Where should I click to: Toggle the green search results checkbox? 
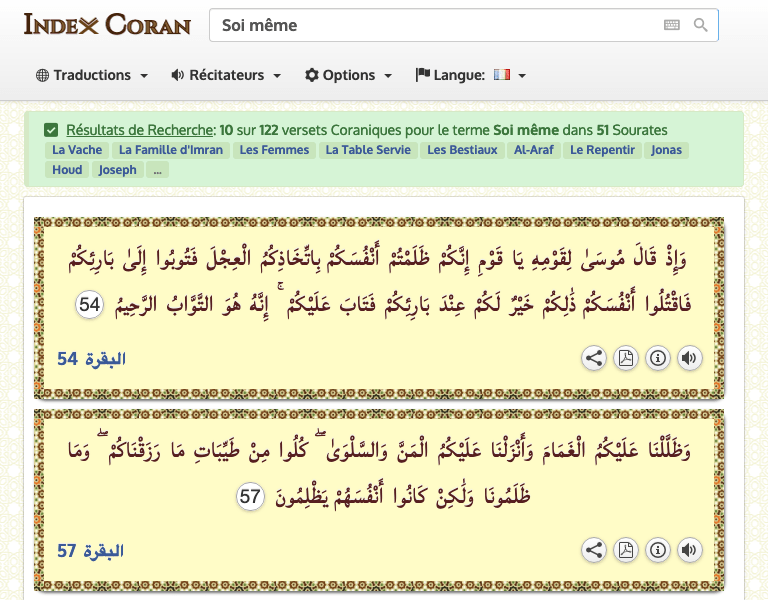click(51, 130)
